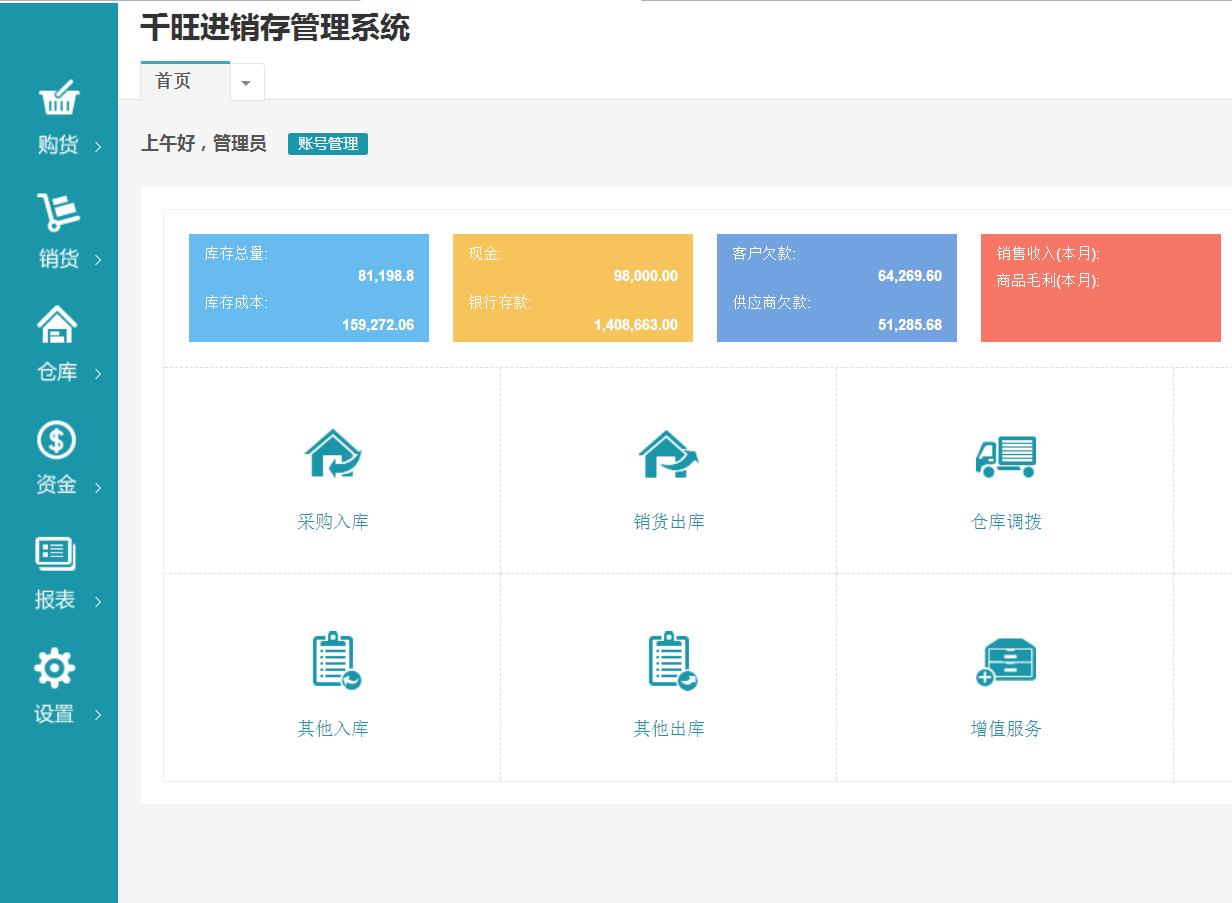Screen dimensions: 1232x903
Task: Click the yellow 现金 summary card
Action: click(573, 288)
